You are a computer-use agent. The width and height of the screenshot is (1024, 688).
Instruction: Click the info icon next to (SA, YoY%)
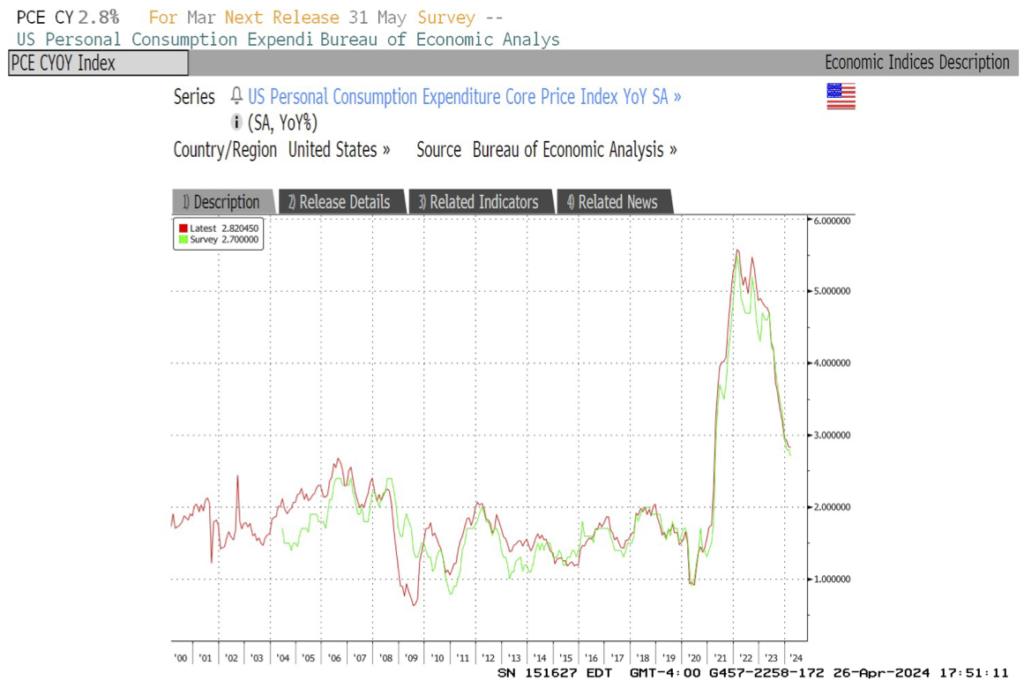tap(237, 122)
